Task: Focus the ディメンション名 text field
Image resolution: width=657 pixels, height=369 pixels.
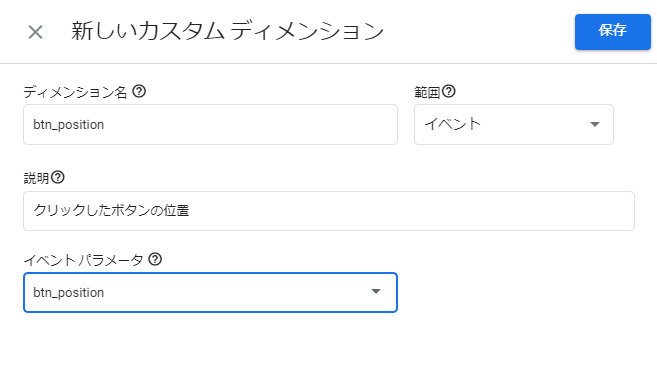Action: [x=210, y=124]
